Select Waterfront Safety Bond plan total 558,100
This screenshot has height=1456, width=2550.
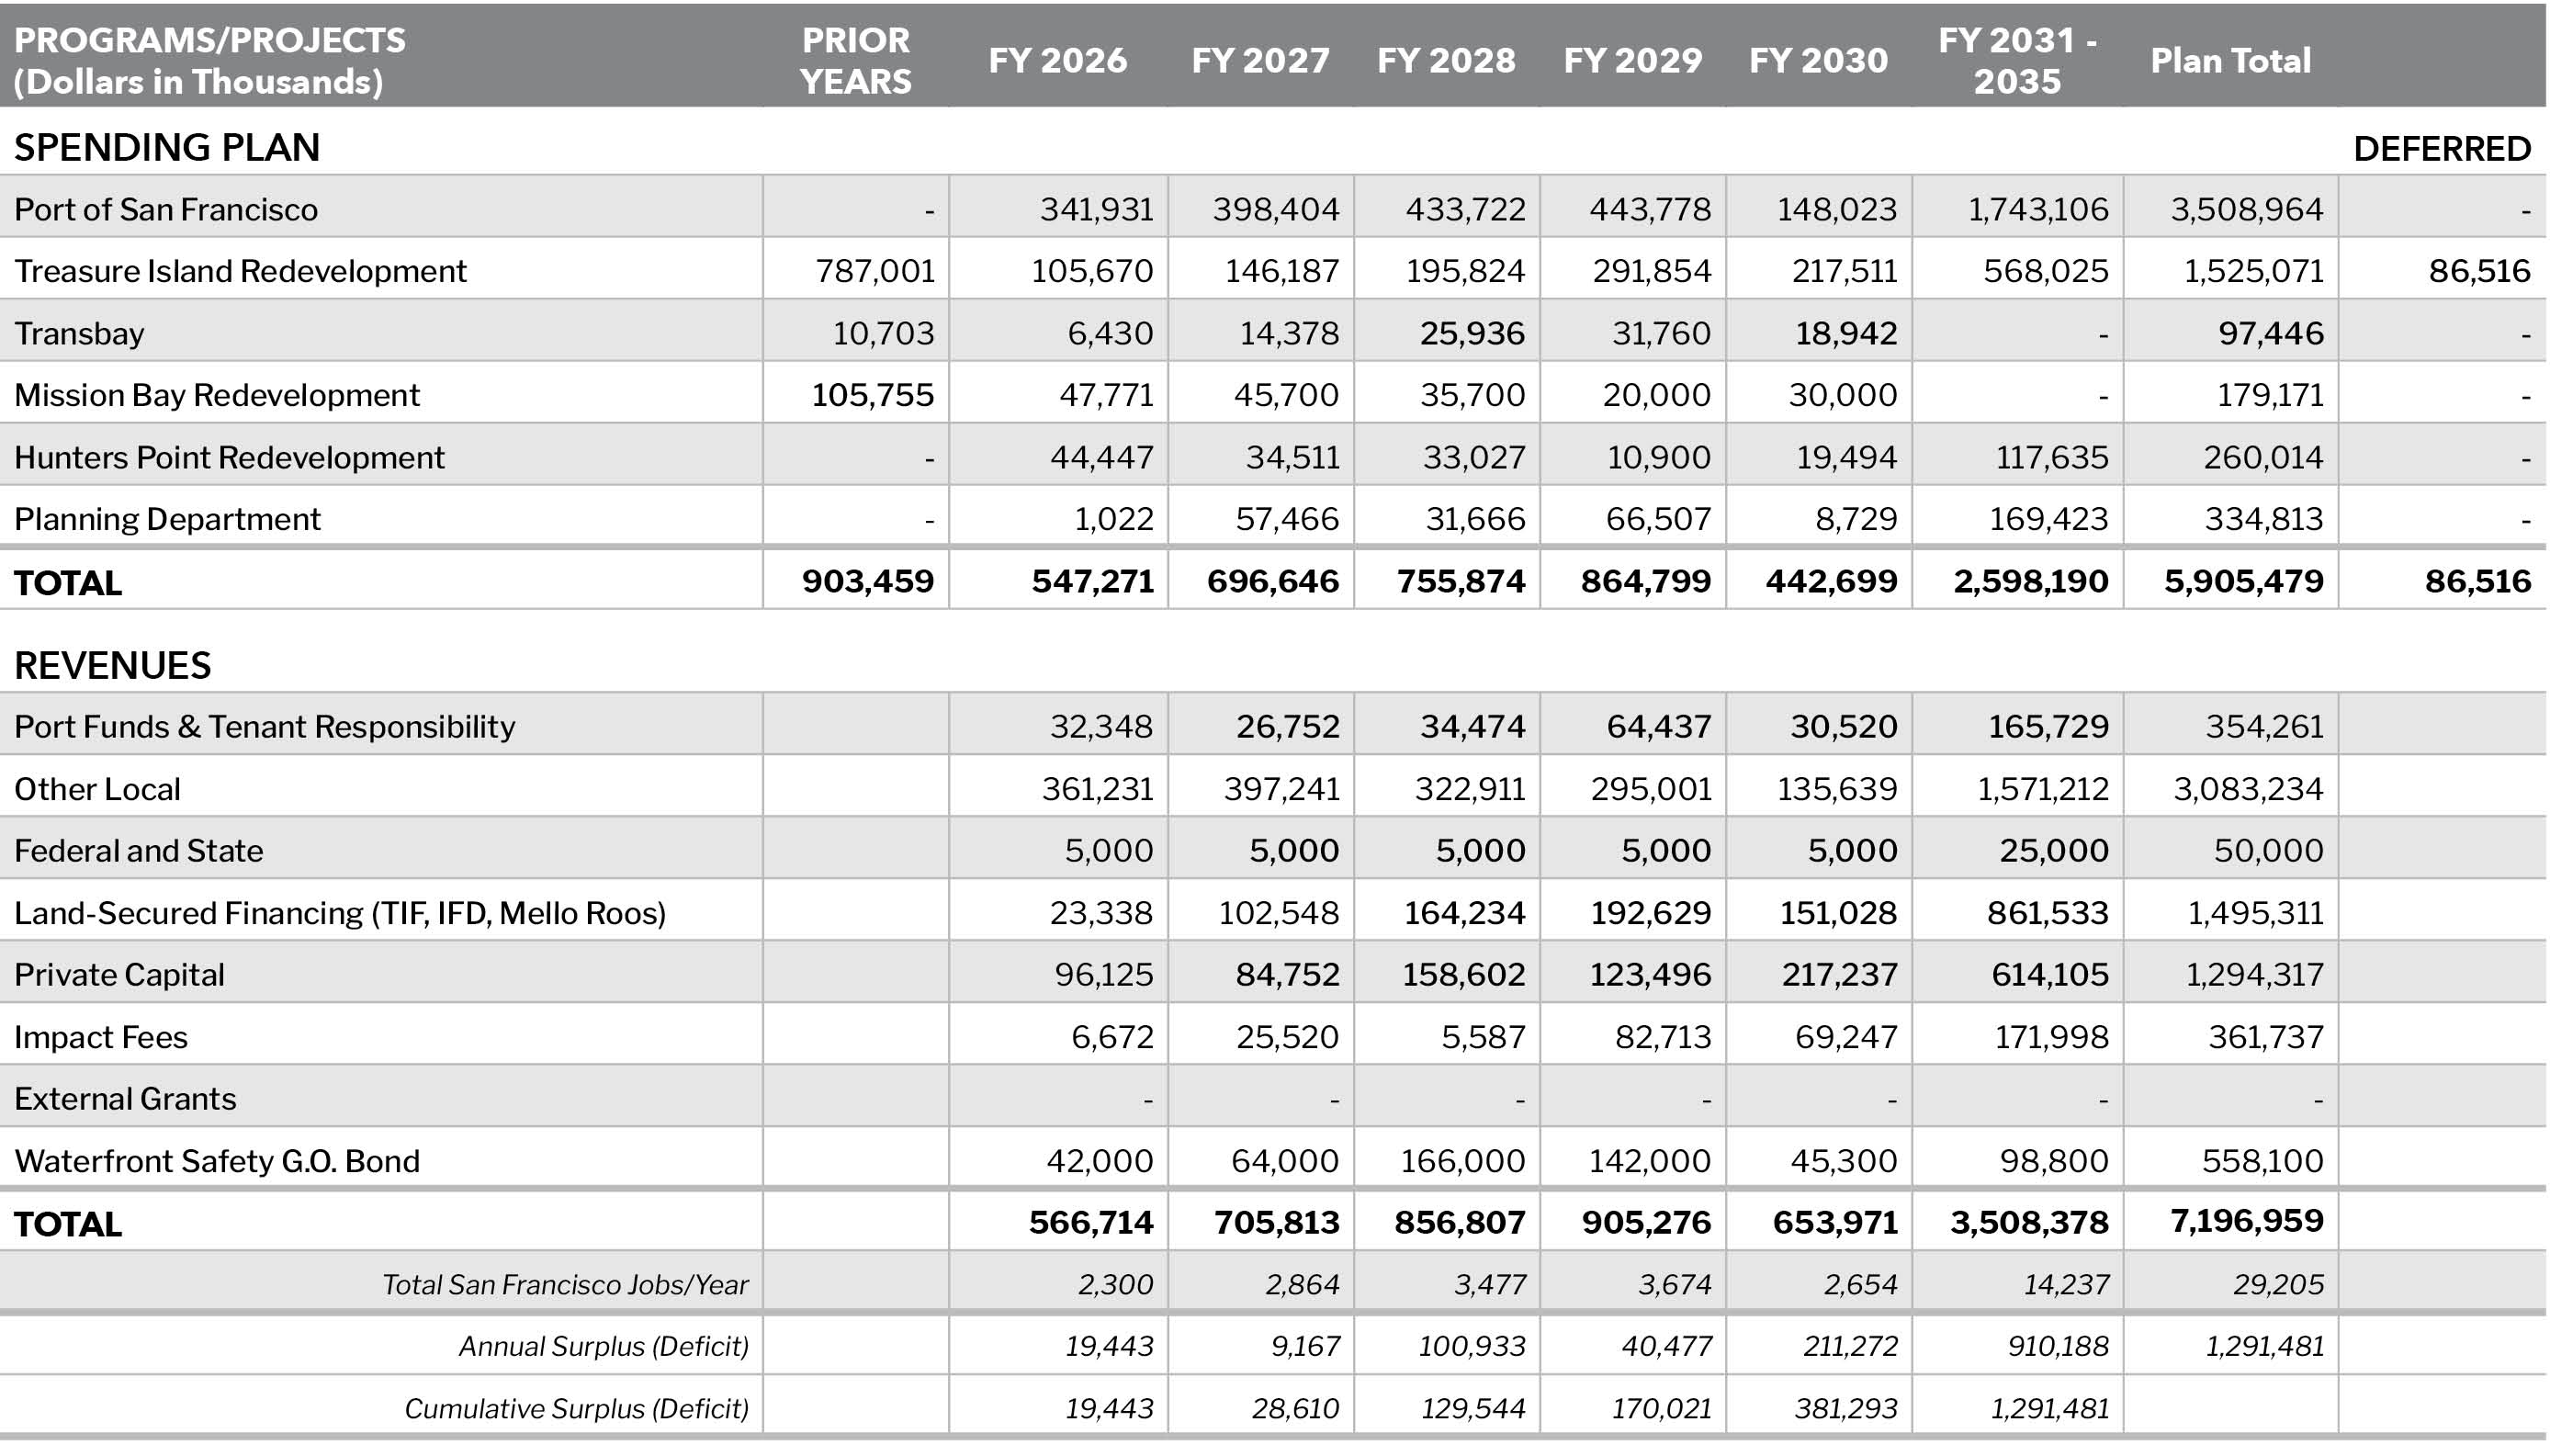2262,1161
